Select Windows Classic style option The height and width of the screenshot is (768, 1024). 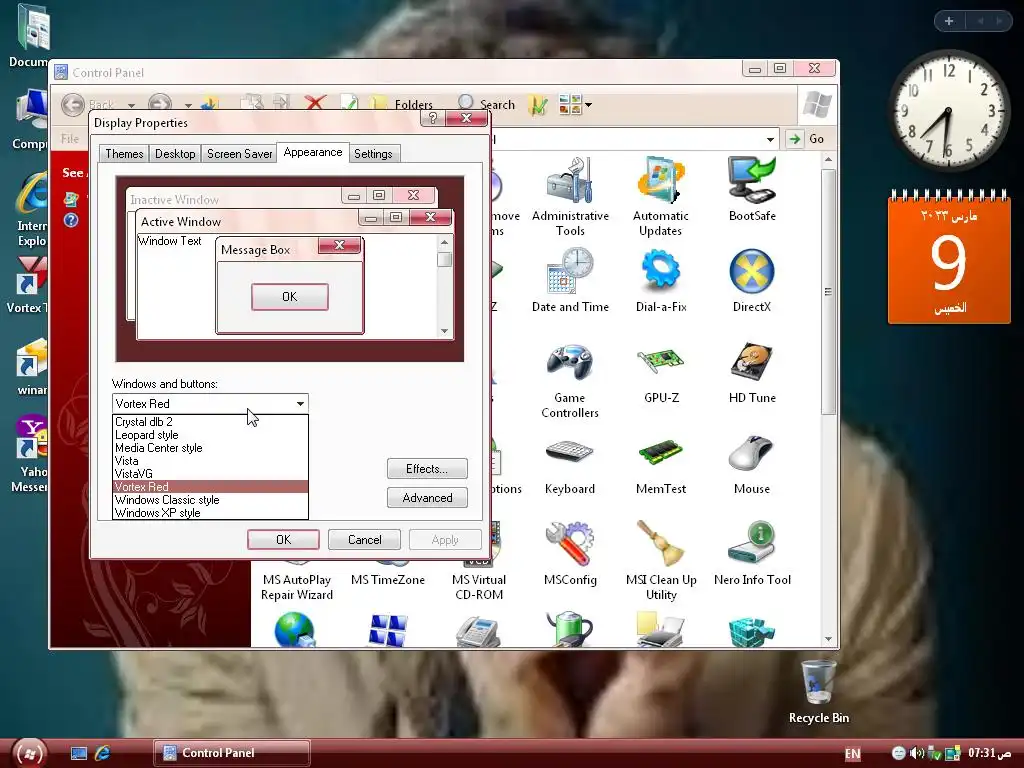click(210, 500)
